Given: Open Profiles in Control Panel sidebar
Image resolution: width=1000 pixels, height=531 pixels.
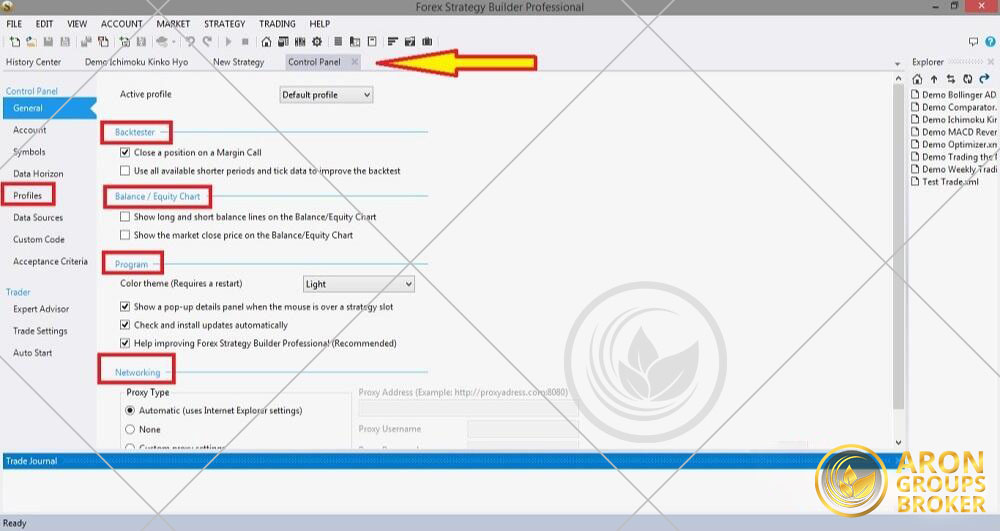Looking at the screenshot, I should tap(27, 196).
